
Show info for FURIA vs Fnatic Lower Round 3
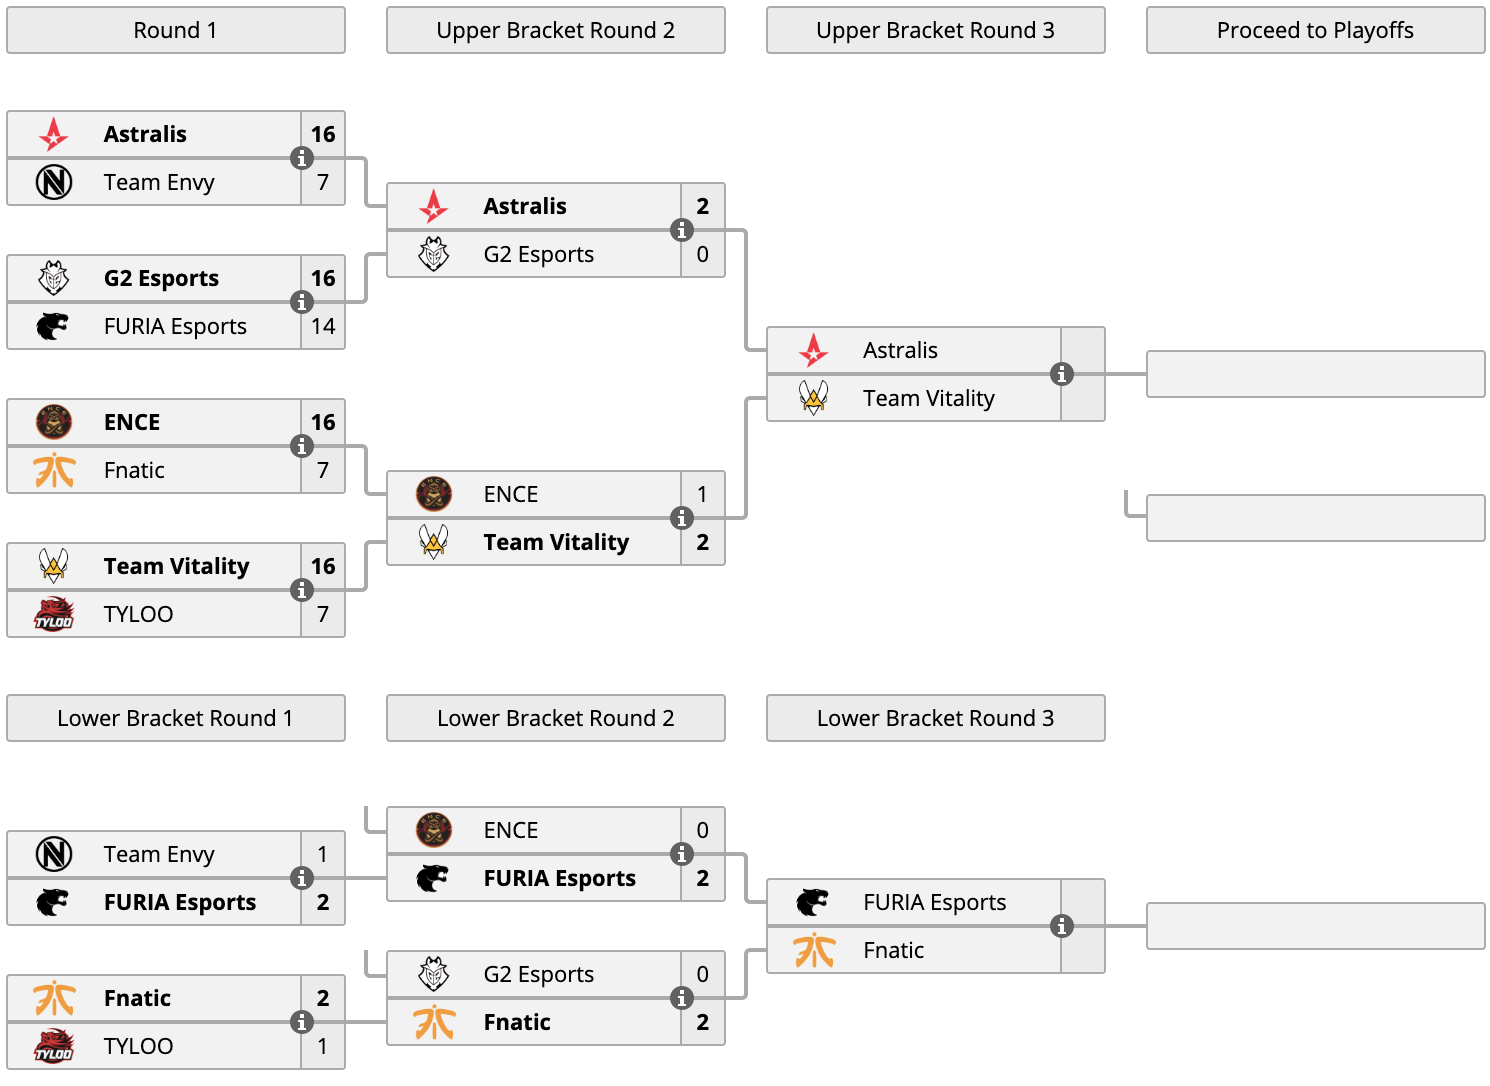1061,926
